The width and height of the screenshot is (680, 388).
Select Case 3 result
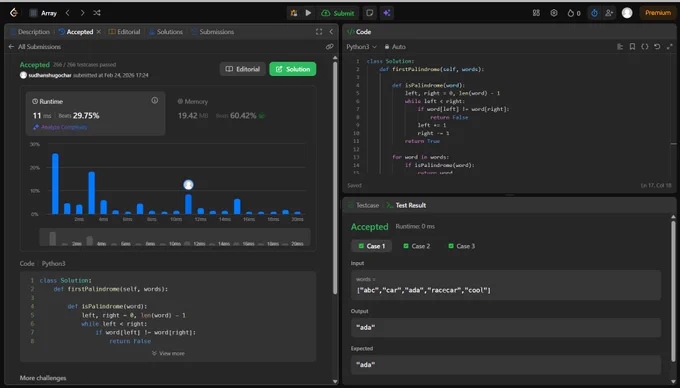tap(461, 246)
